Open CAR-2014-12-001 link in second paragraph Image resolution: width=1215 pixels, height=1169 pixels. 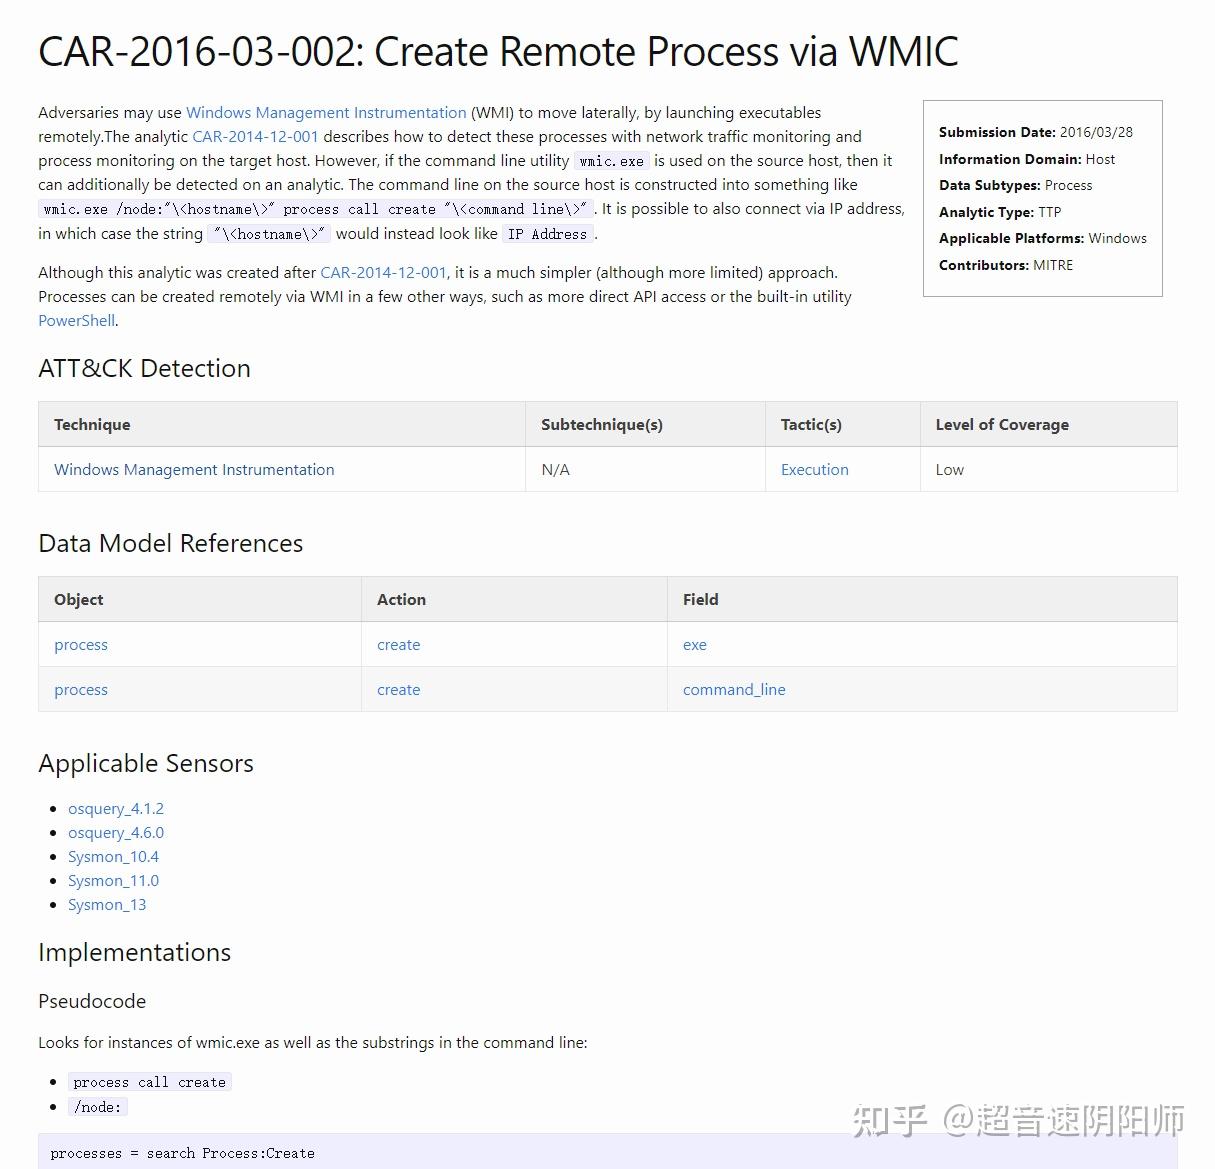pos(383,273)
